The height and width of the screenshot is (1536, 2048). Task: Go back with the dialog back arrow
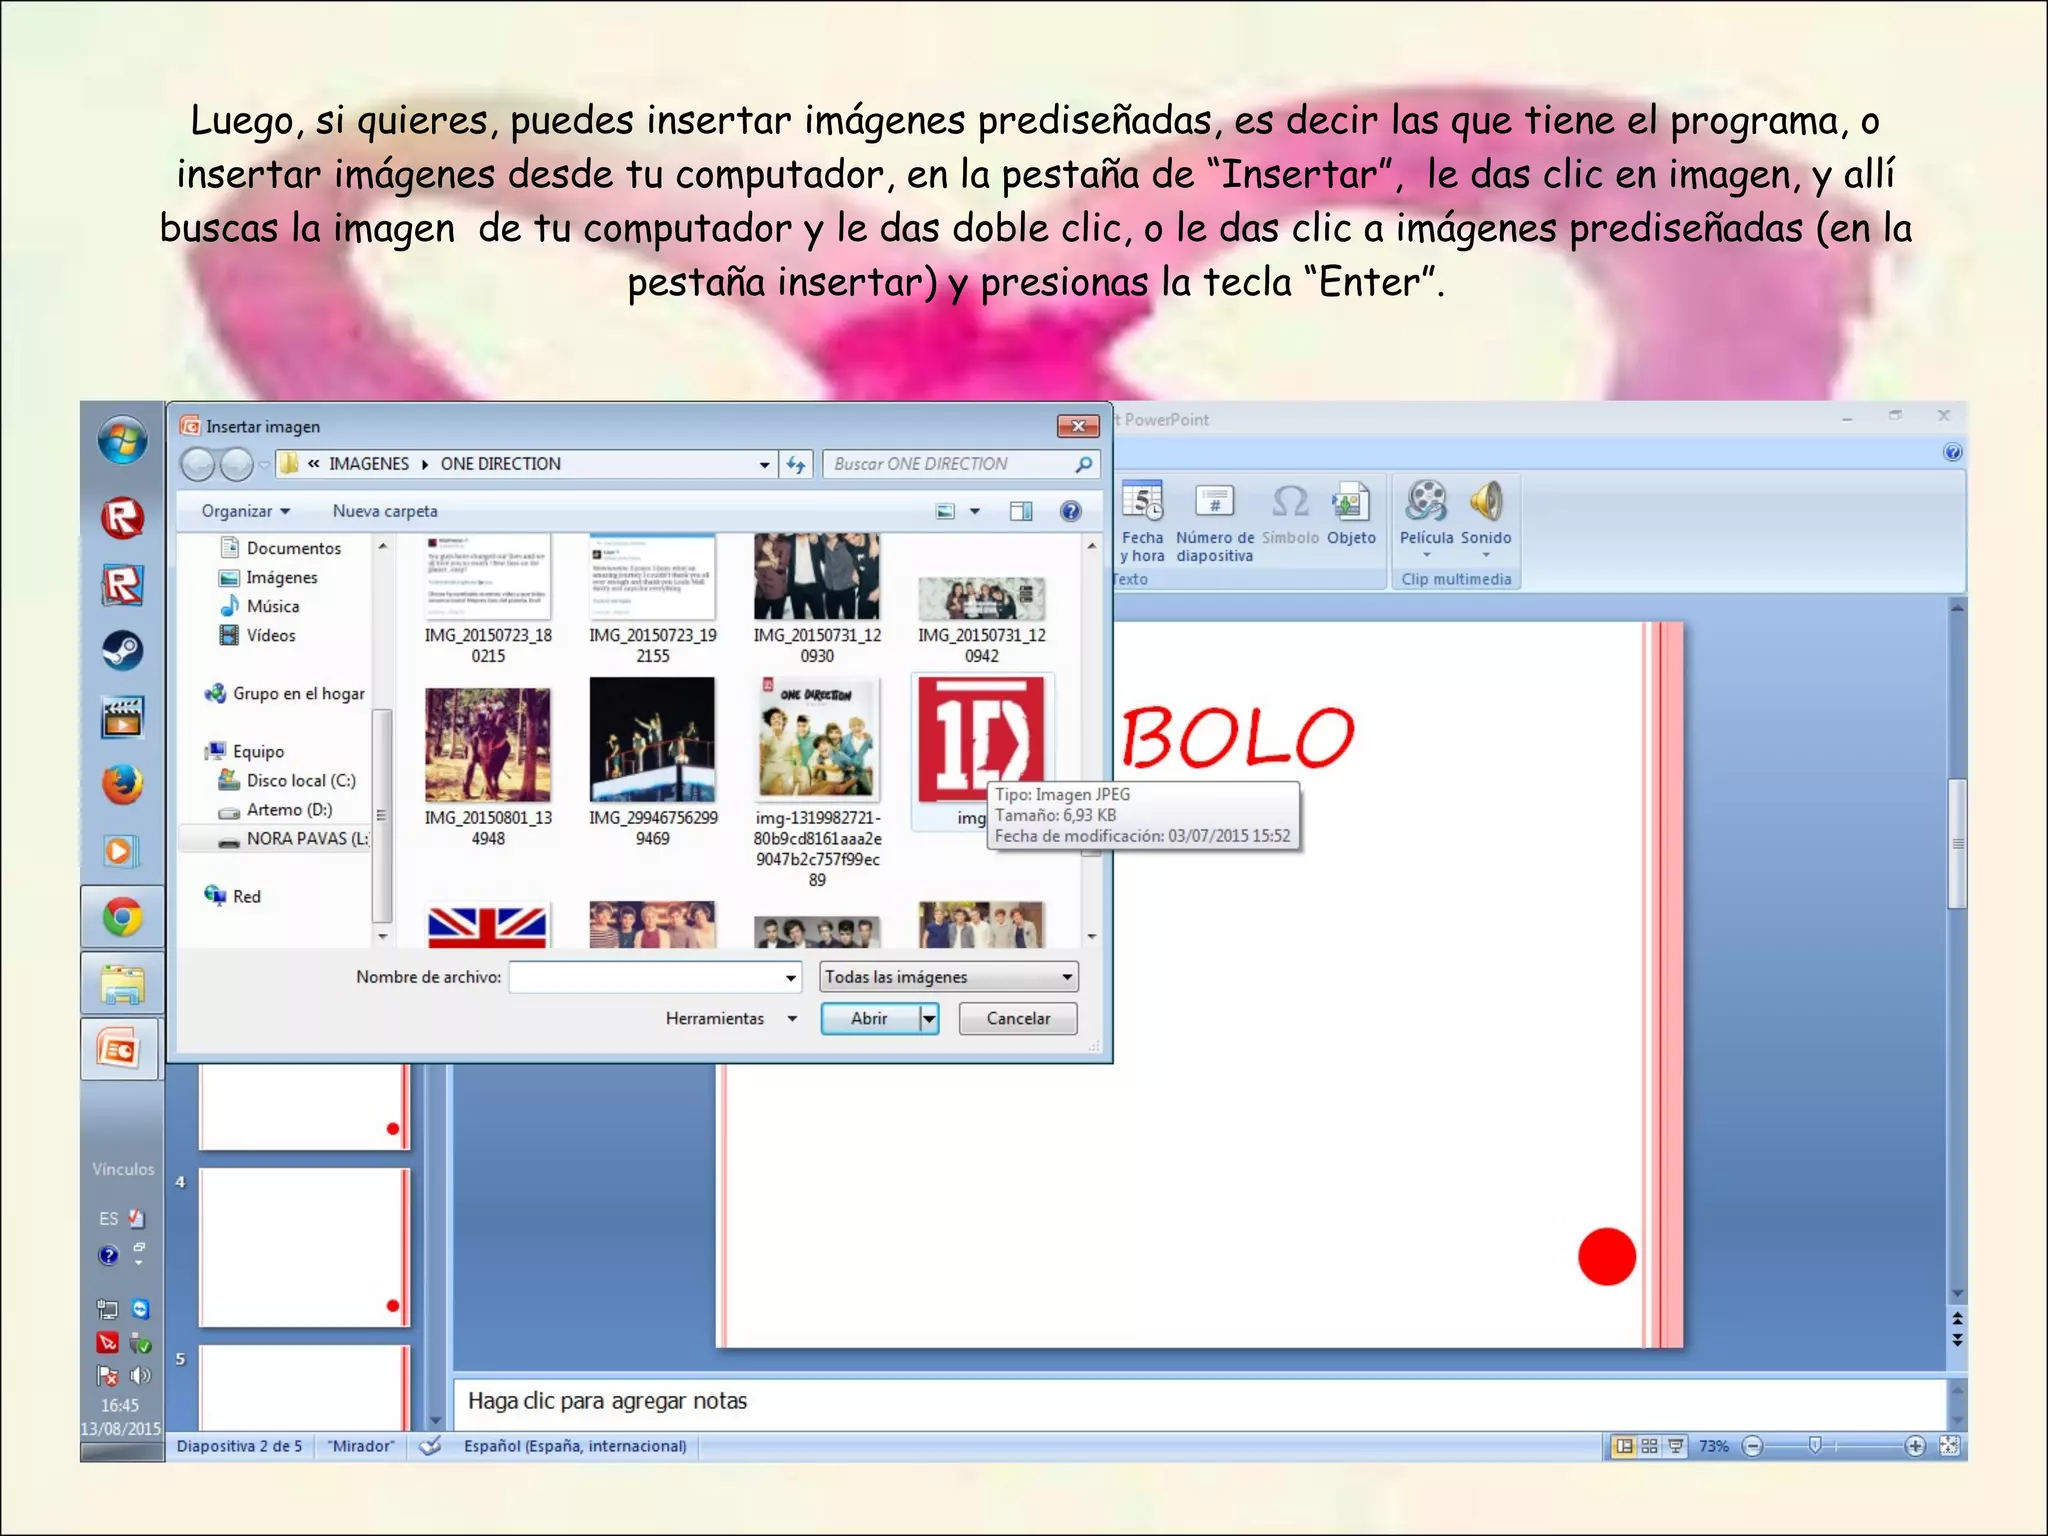click(198, 464)
